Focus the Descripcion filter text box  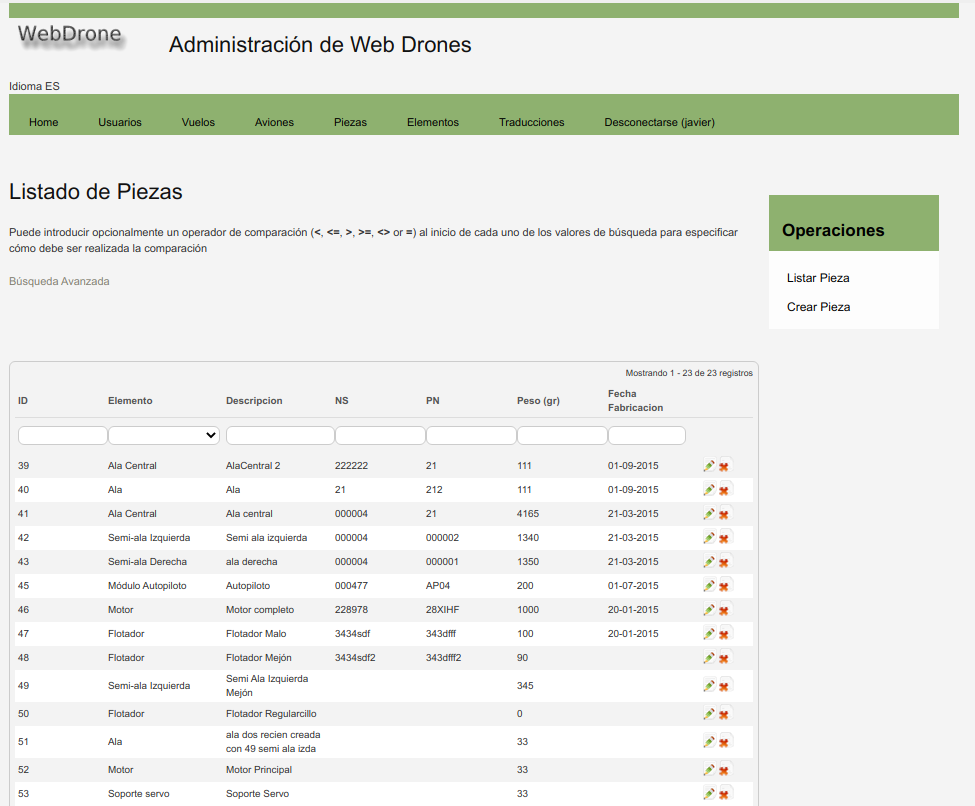pyautogui.click(x=280, y=435)
